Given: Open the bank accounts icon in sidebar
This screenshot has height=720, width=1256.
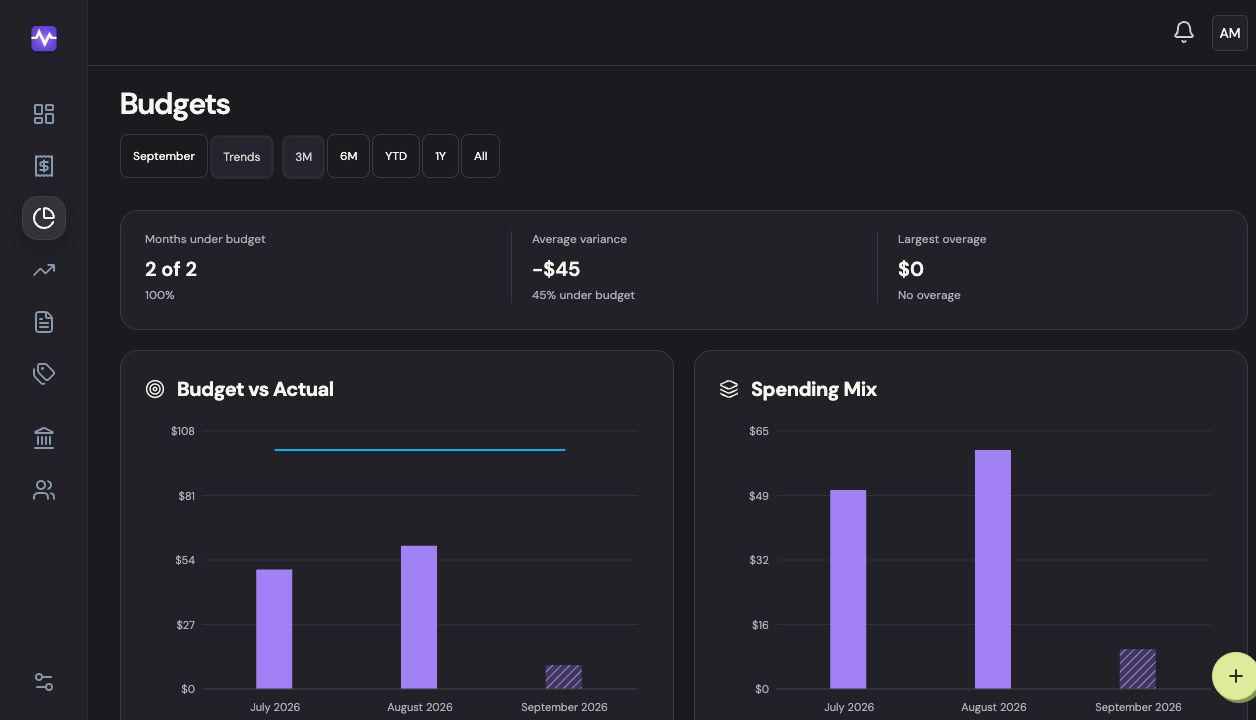Looking at the screenshot, I should 44,438.
